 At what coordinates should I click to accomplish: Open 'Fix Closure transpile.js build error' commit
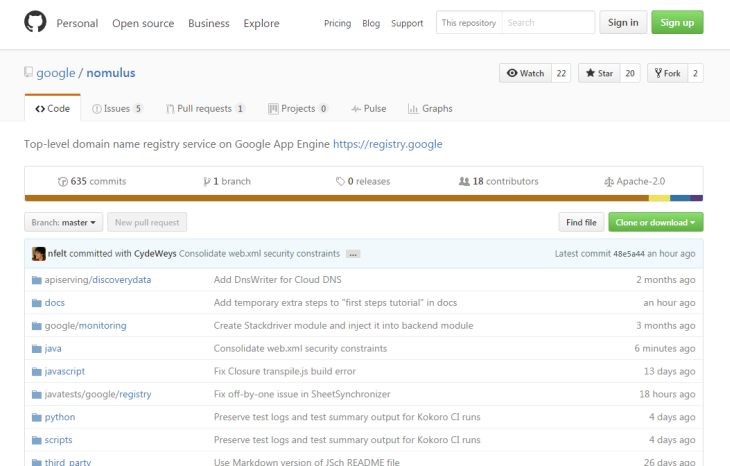click(x=284, y=371)
